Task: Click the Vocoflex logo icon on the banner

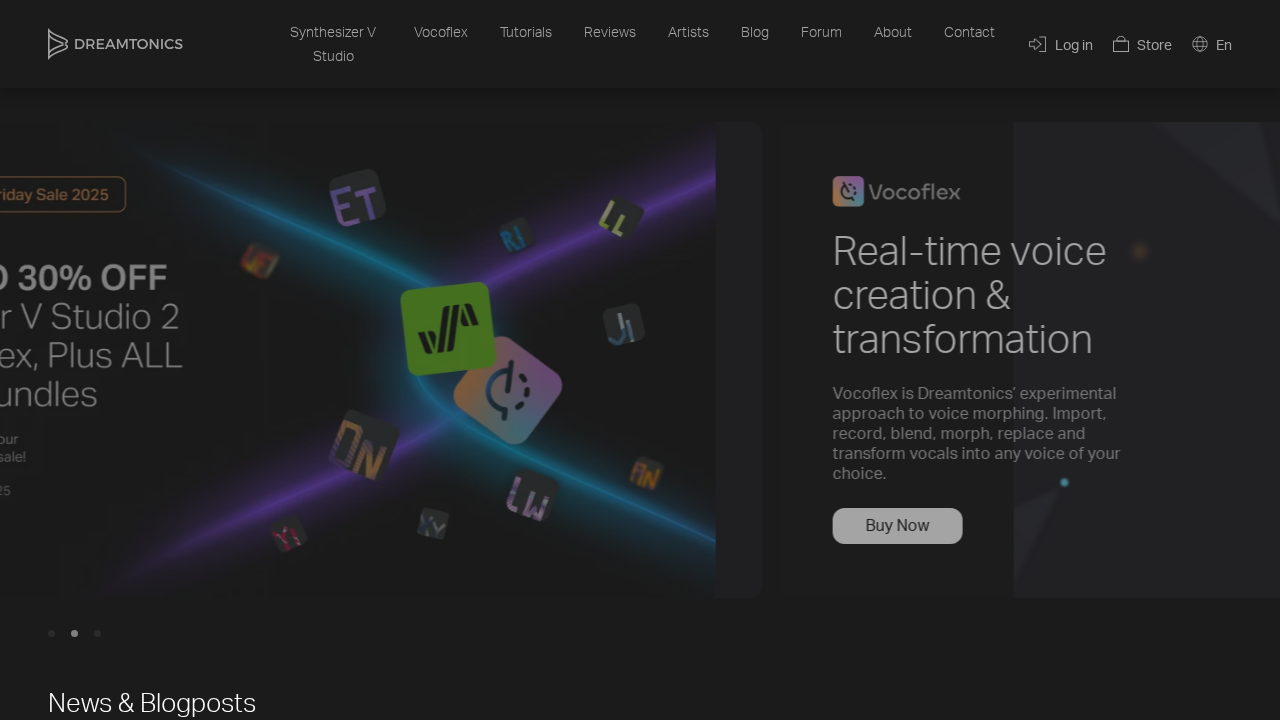Action: pyautogui.click(x=848, y=191)
